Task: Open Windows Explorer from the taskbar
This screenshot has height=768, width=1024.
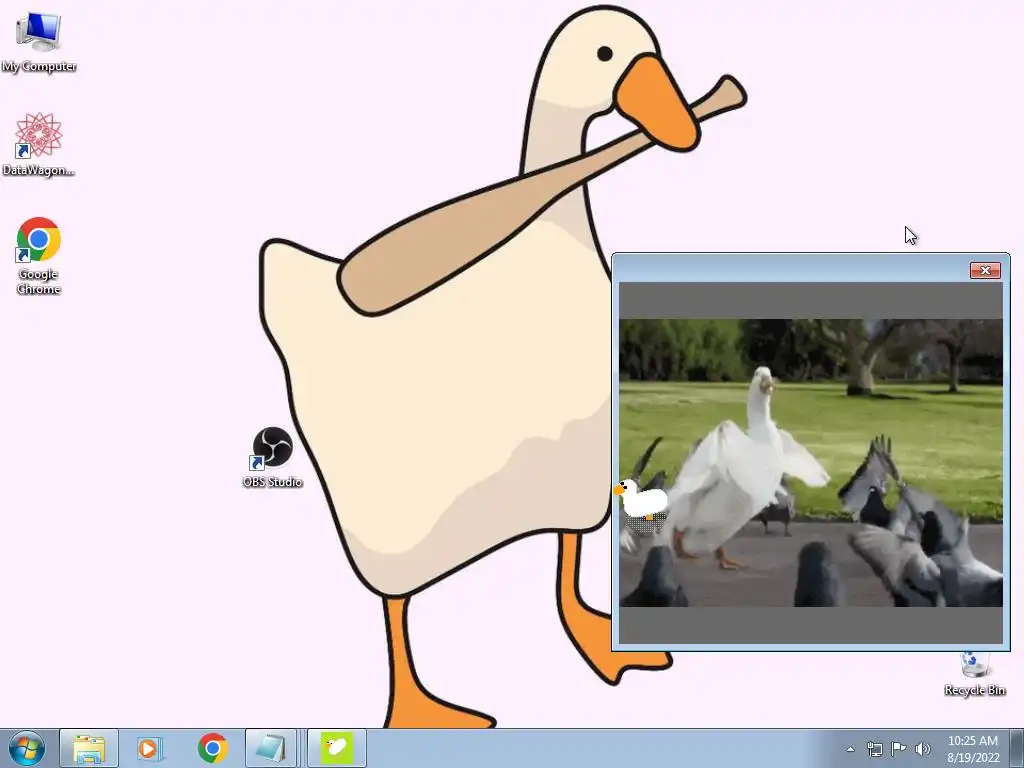Action: point(89,748)
